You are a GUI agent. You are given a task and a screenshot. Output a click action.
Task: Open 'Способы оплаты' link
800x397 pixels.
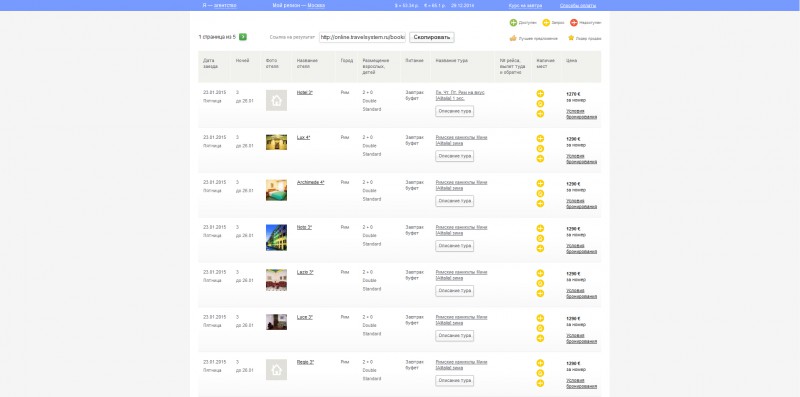[x=578, y=5]
